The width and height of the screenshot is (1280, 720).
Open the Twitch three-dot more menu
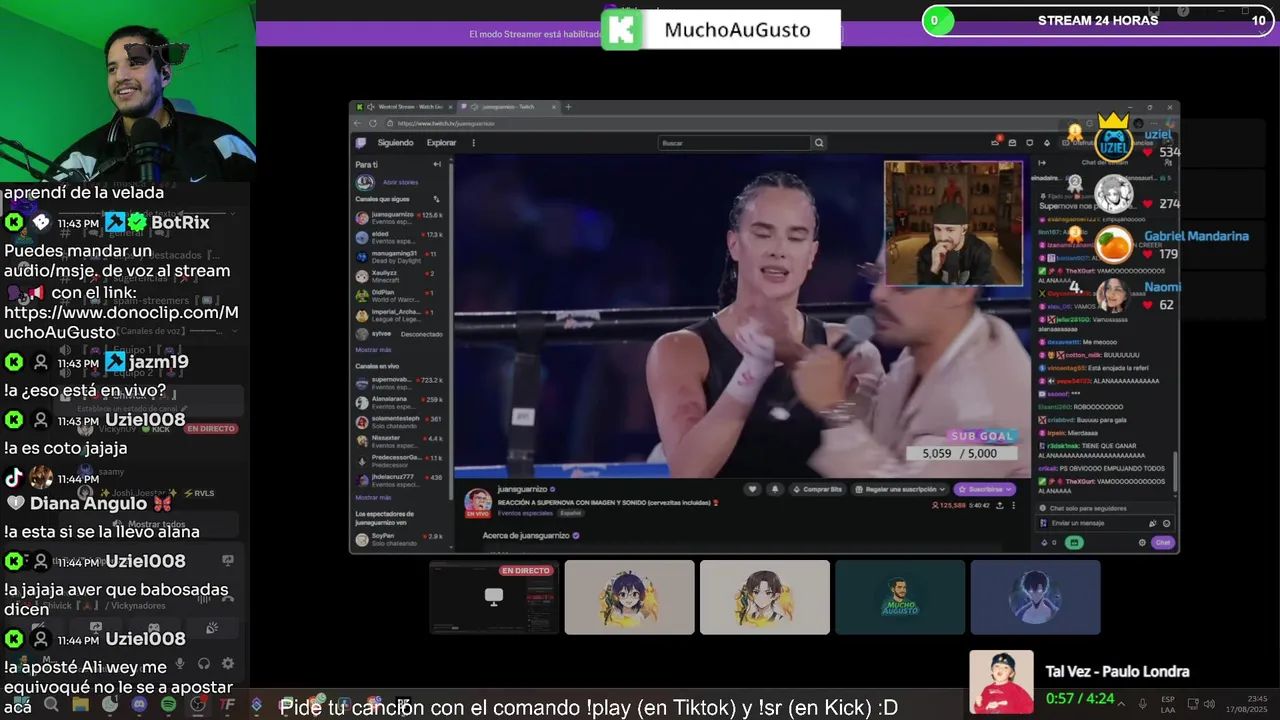(x=473, y=143)
